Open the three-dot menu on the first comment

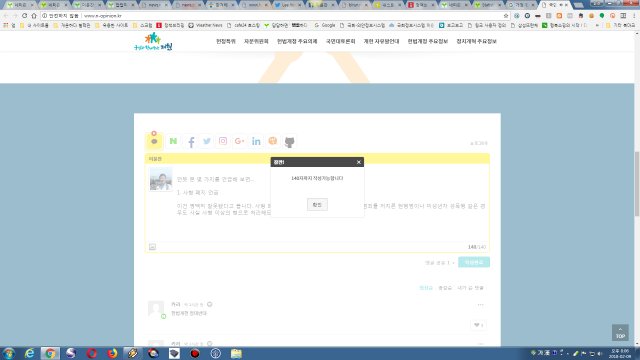pos(480,305)
